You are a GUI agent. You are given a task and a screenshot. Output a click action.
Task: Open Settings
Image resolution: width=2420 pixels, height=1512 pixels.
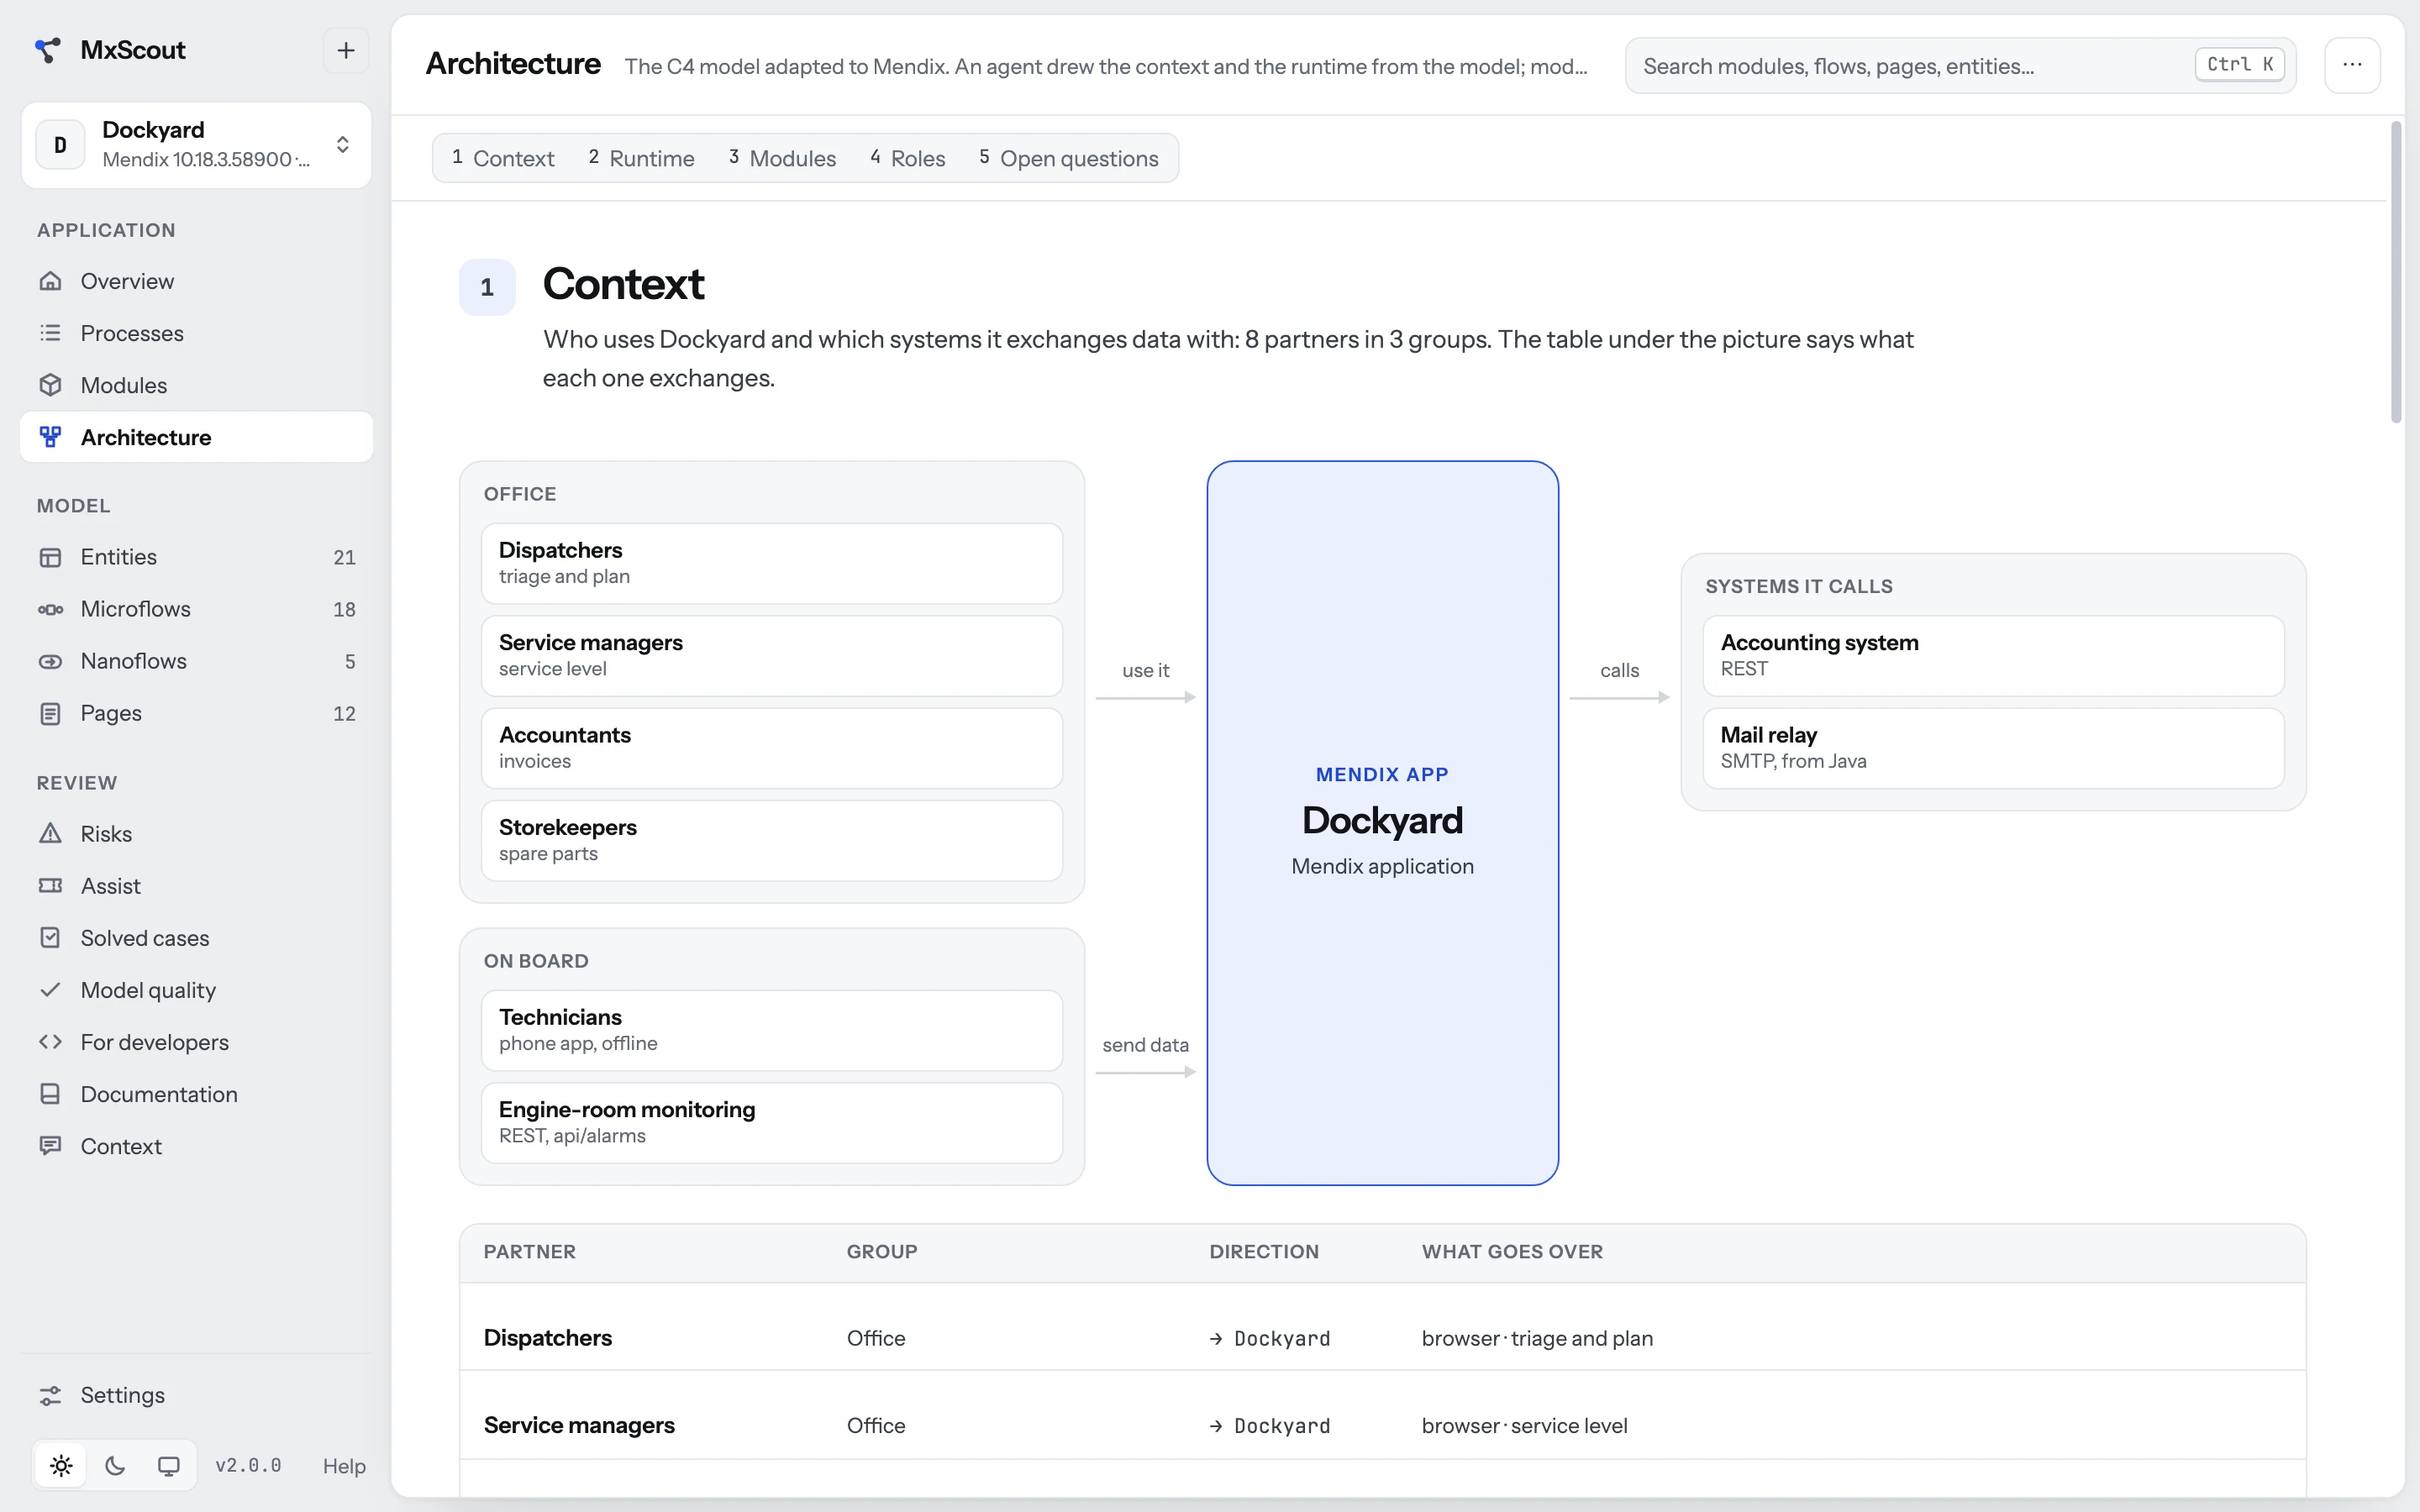pyautogui.click(x=196, y=1395)
